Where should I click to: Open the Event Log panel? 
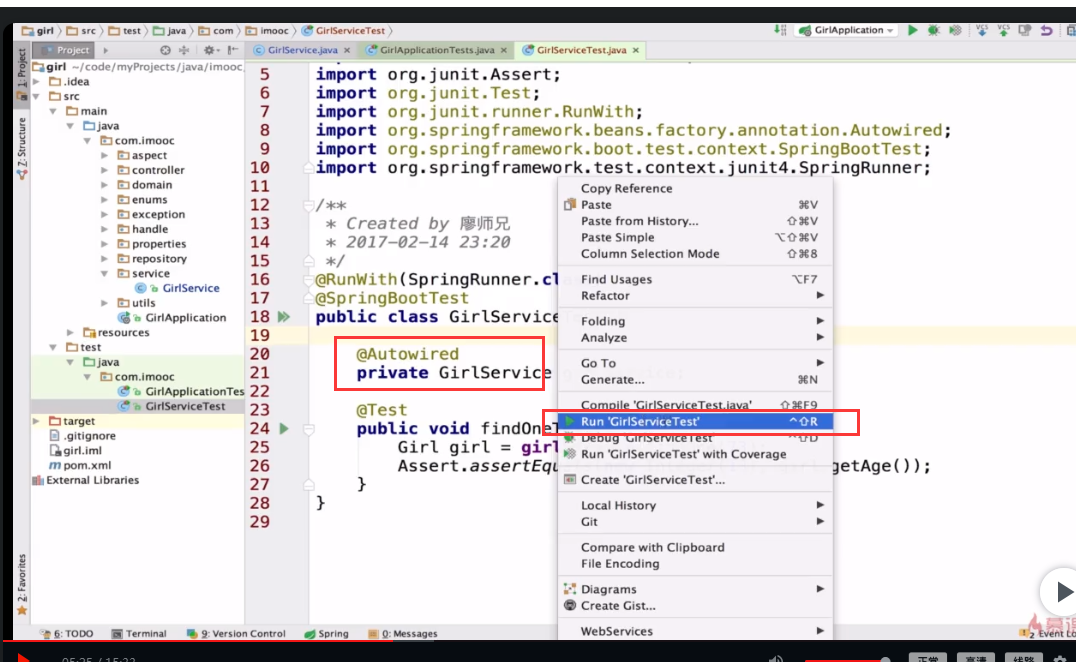[1049, 634]
